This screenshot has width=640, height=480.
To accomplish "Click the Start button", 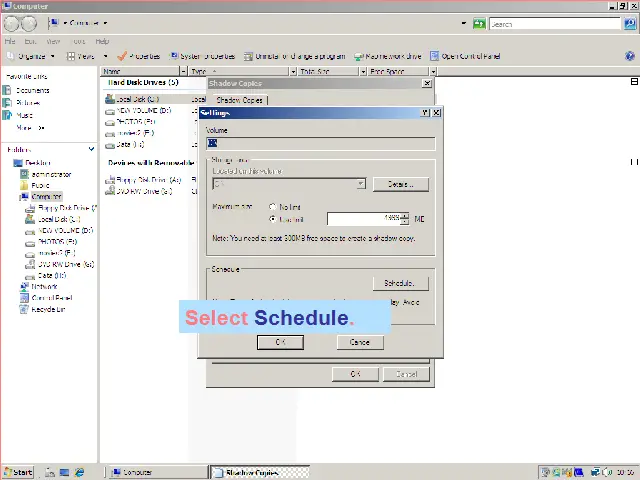I will point(18,472).
